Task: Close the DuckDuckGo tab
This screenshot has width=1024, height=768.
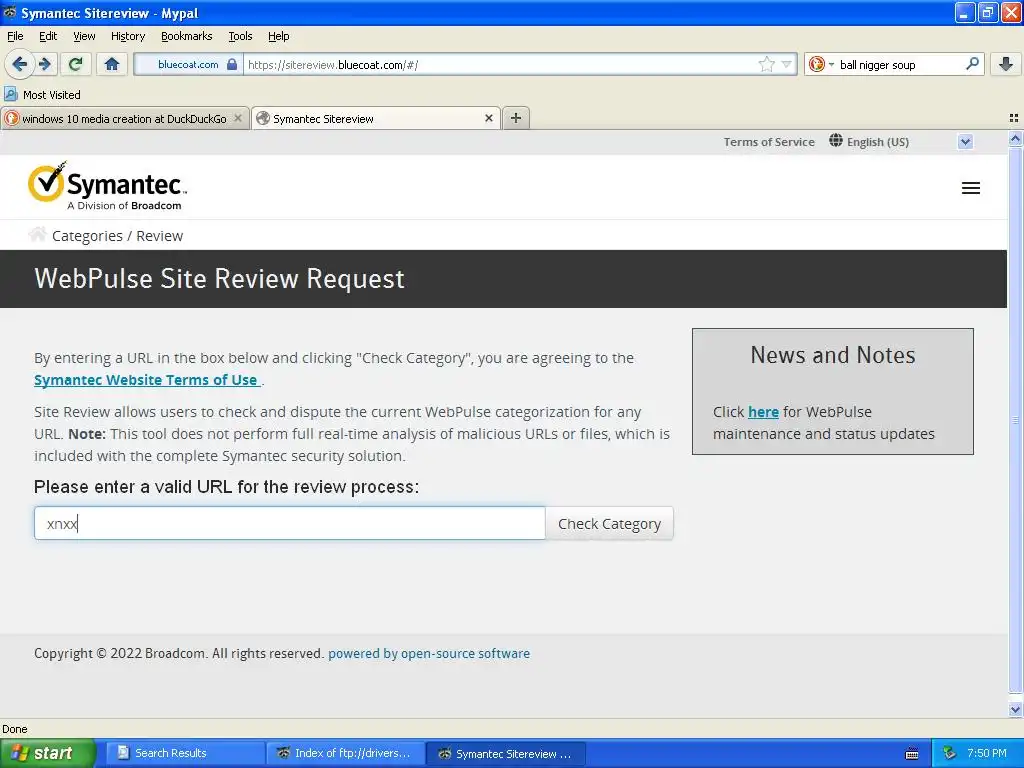Action: 238,118
